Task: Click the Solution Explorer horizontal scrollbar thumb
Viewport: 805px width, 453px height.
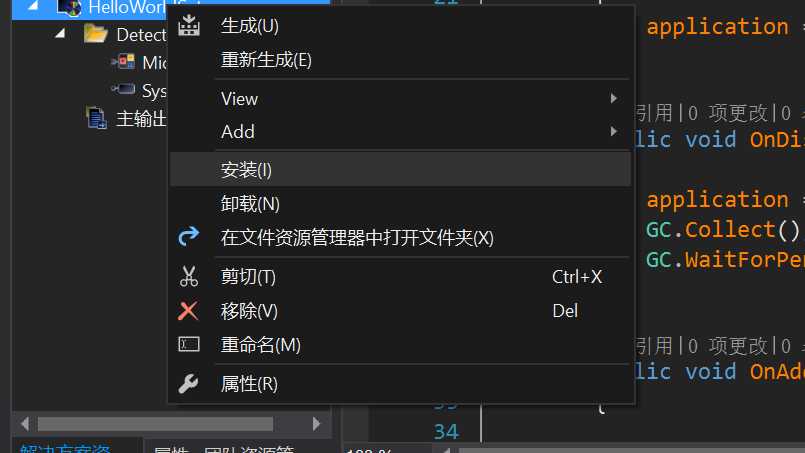Action: click(x=156, y=424)
